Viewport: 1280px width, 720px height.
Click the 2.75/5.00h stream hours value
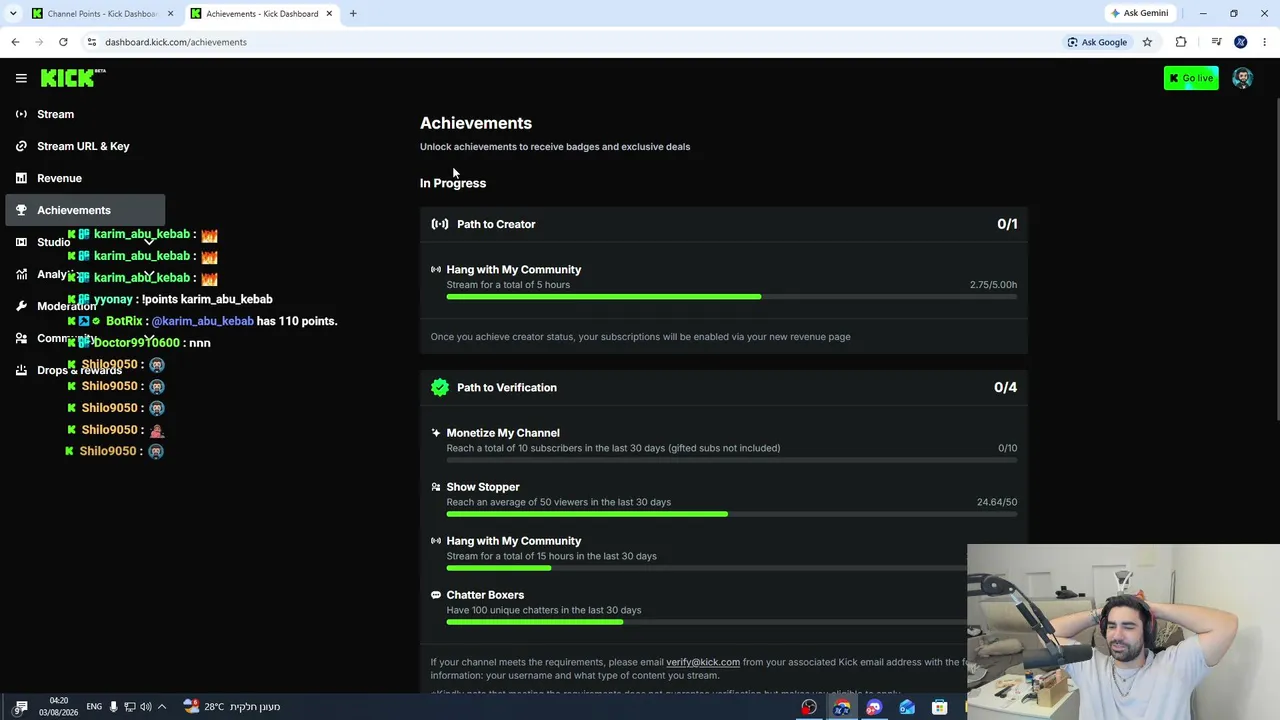coord(993,285)
